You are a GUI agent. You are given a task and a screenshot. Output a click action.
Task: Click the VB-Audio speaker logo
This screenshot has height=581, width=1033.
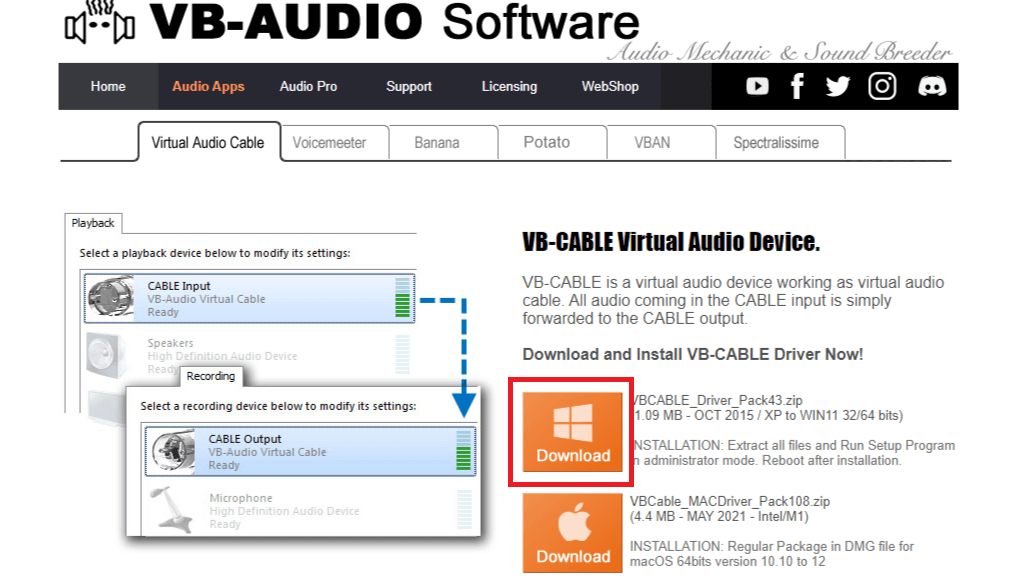(99, 26)
